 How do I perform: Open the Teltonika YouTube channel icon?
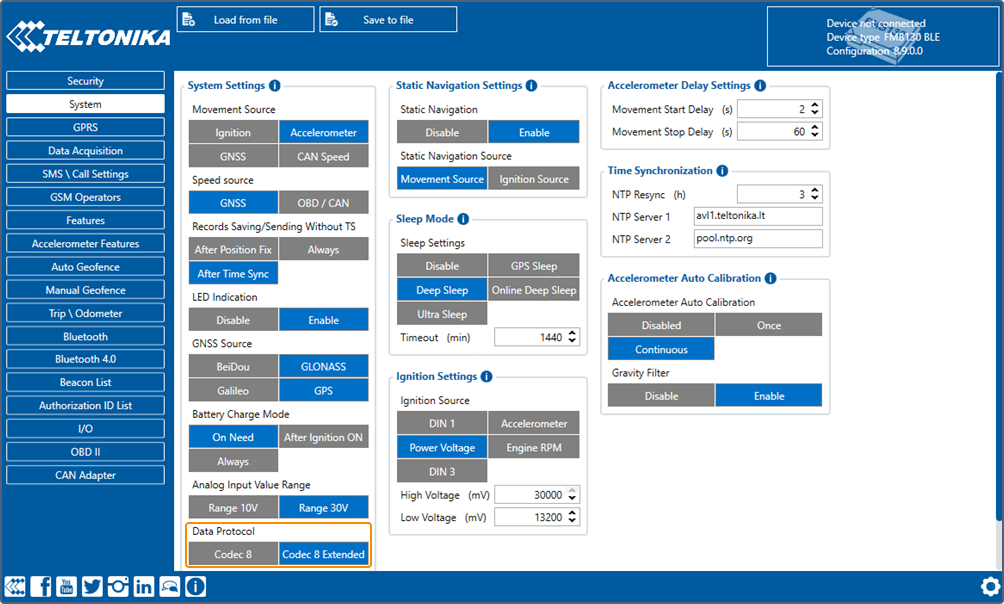pos(67,587)
